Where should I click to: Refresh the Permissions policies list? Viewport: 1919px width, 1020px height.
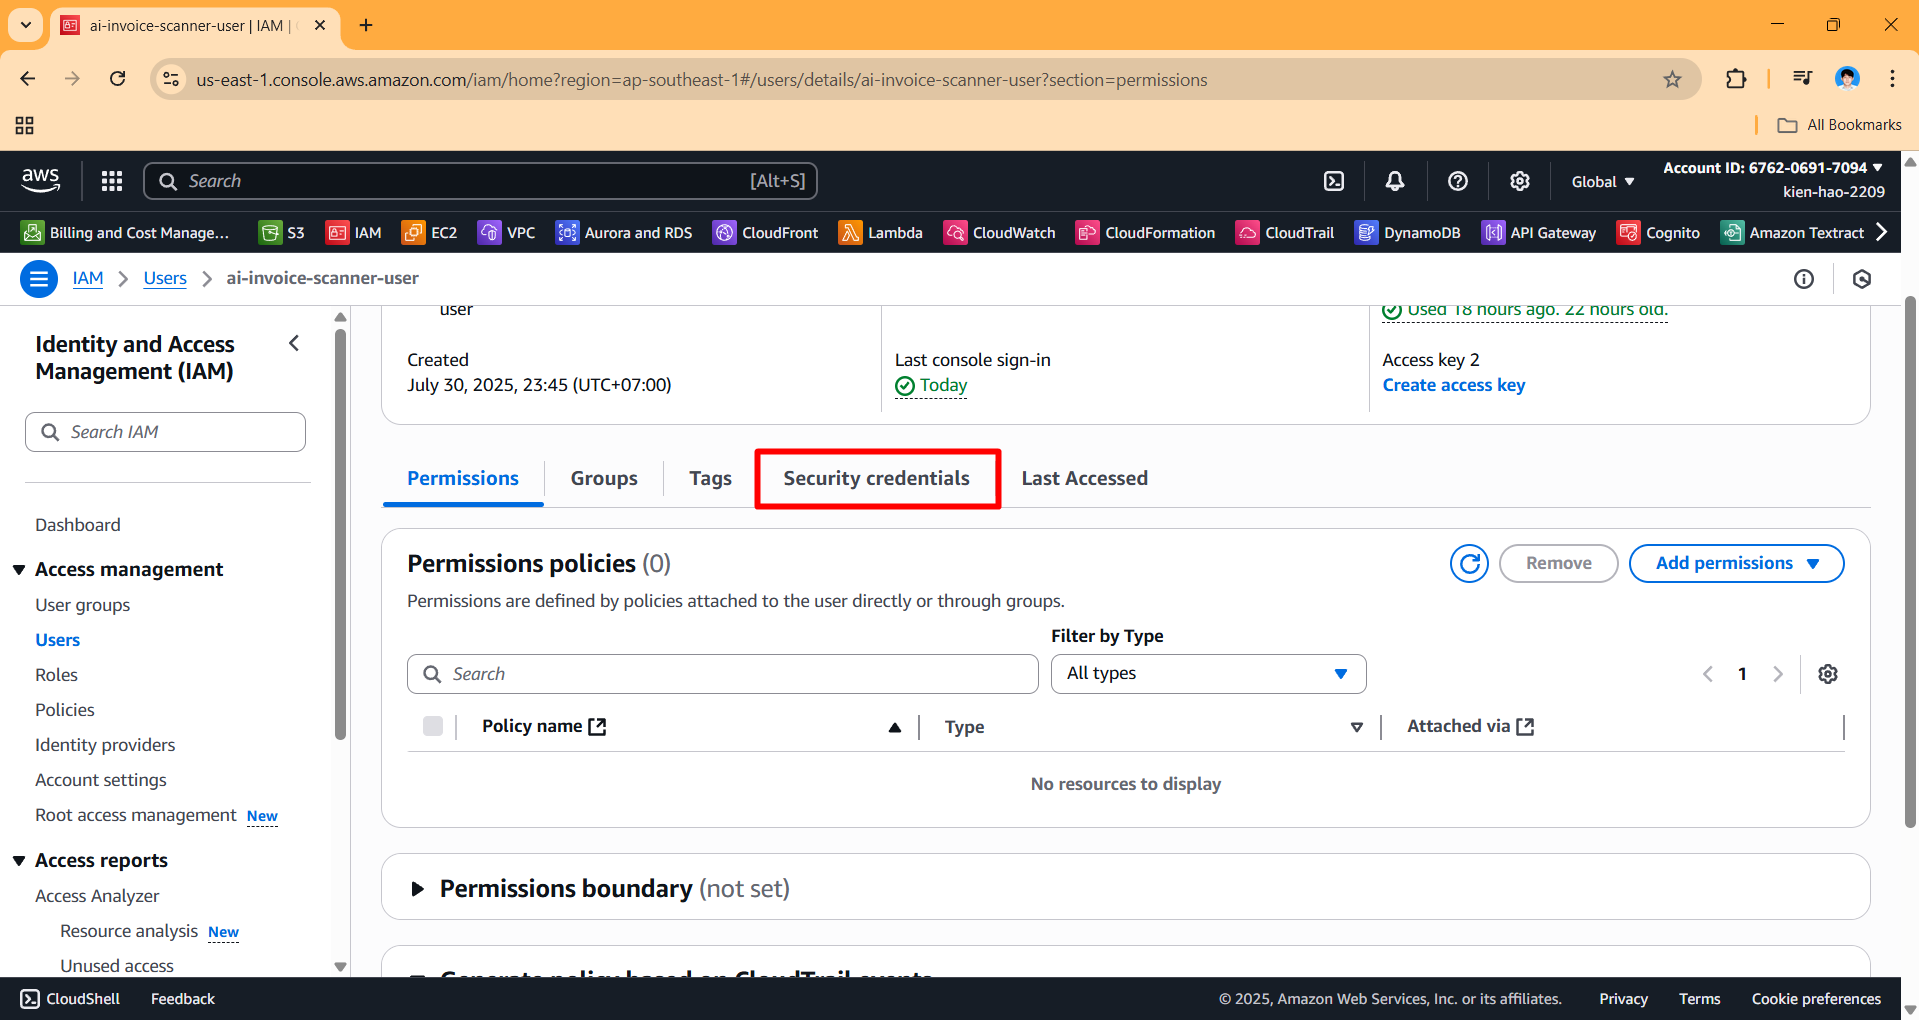pos(1468,563)
